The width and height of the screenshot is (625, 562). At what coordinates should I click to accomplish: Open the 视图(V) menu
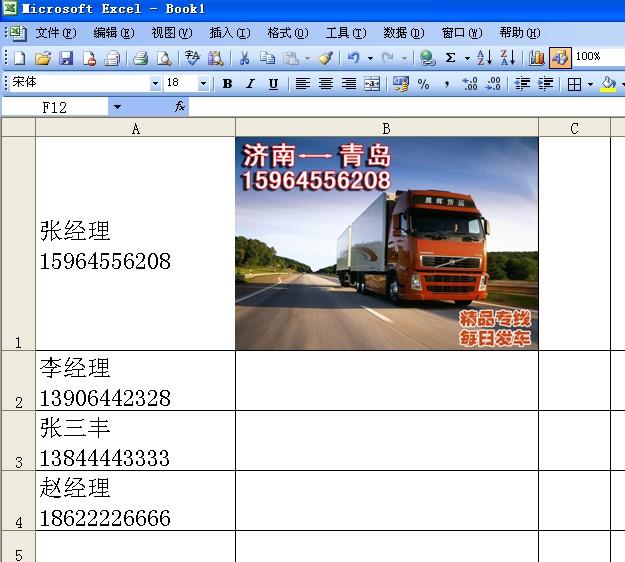172,33
